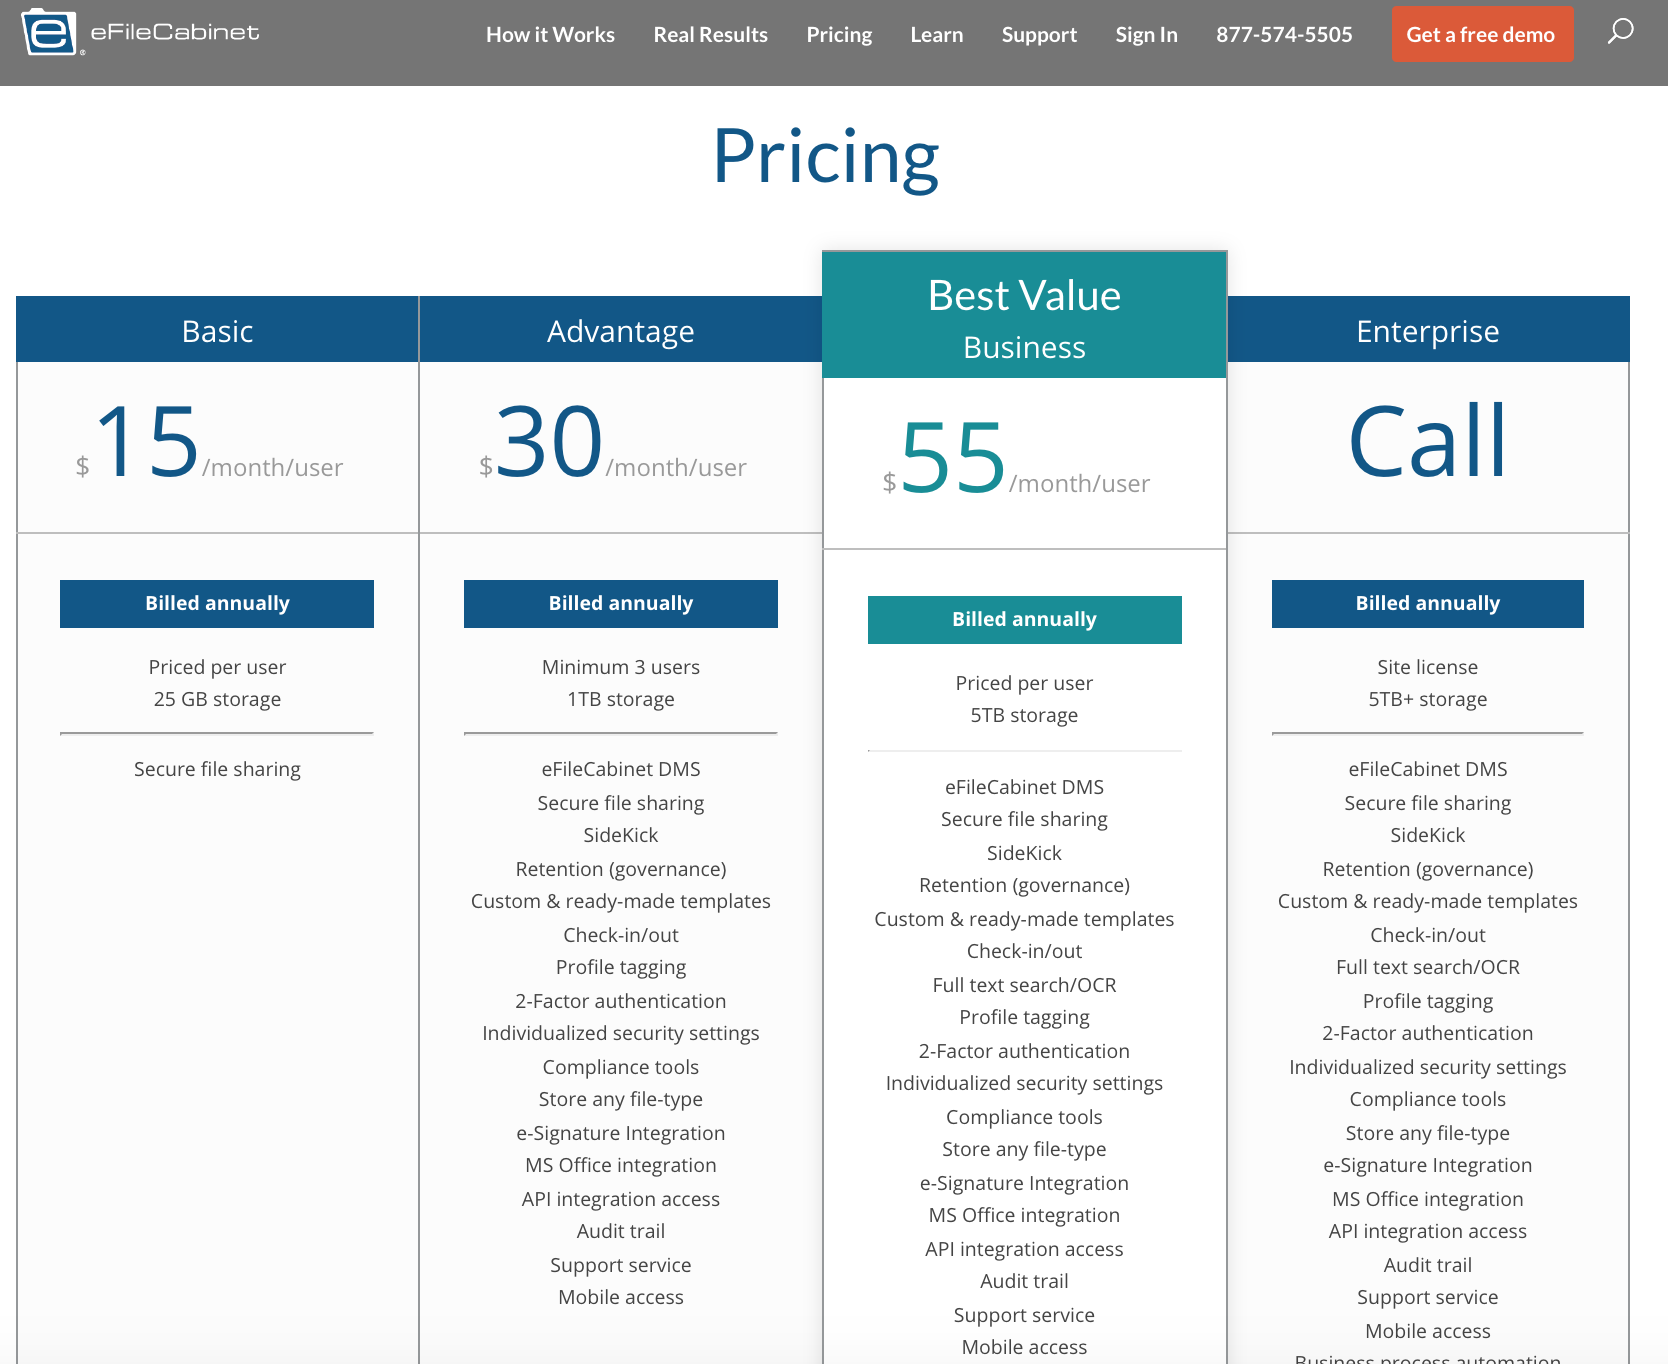Click Billed annually under Advantage plan
This screenshot has width=1668, height=1364.
click(x=620, y=604)
